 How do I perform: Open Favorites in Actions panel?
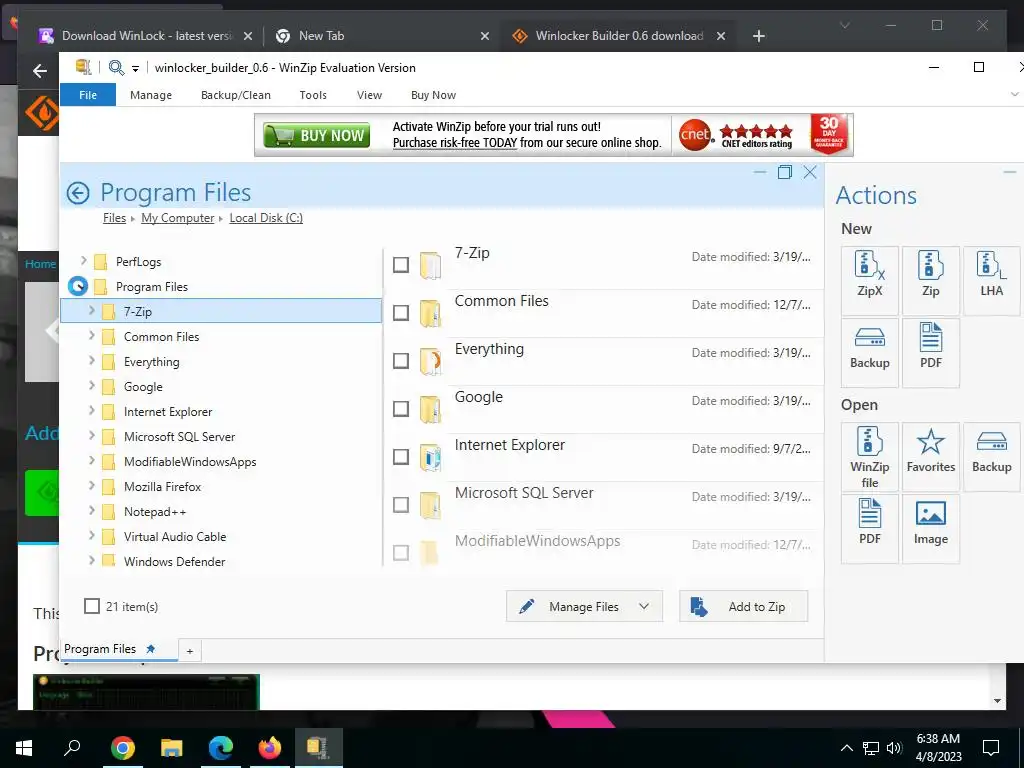(930, 456)
